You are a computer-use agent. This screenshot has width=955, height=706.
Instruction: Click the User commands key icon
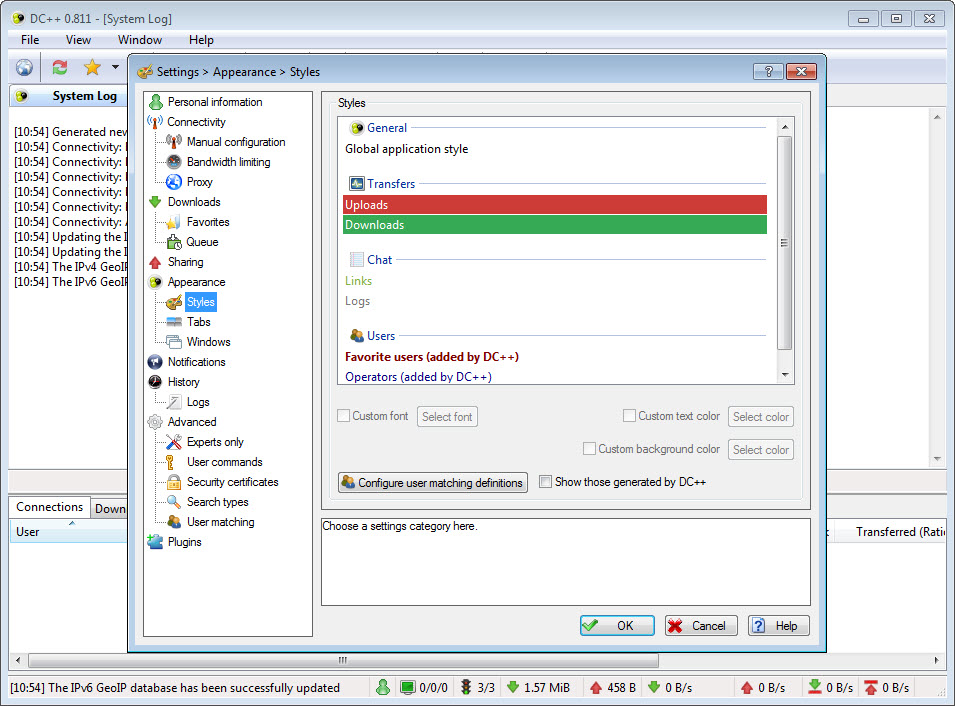click(x=171, y=462)
